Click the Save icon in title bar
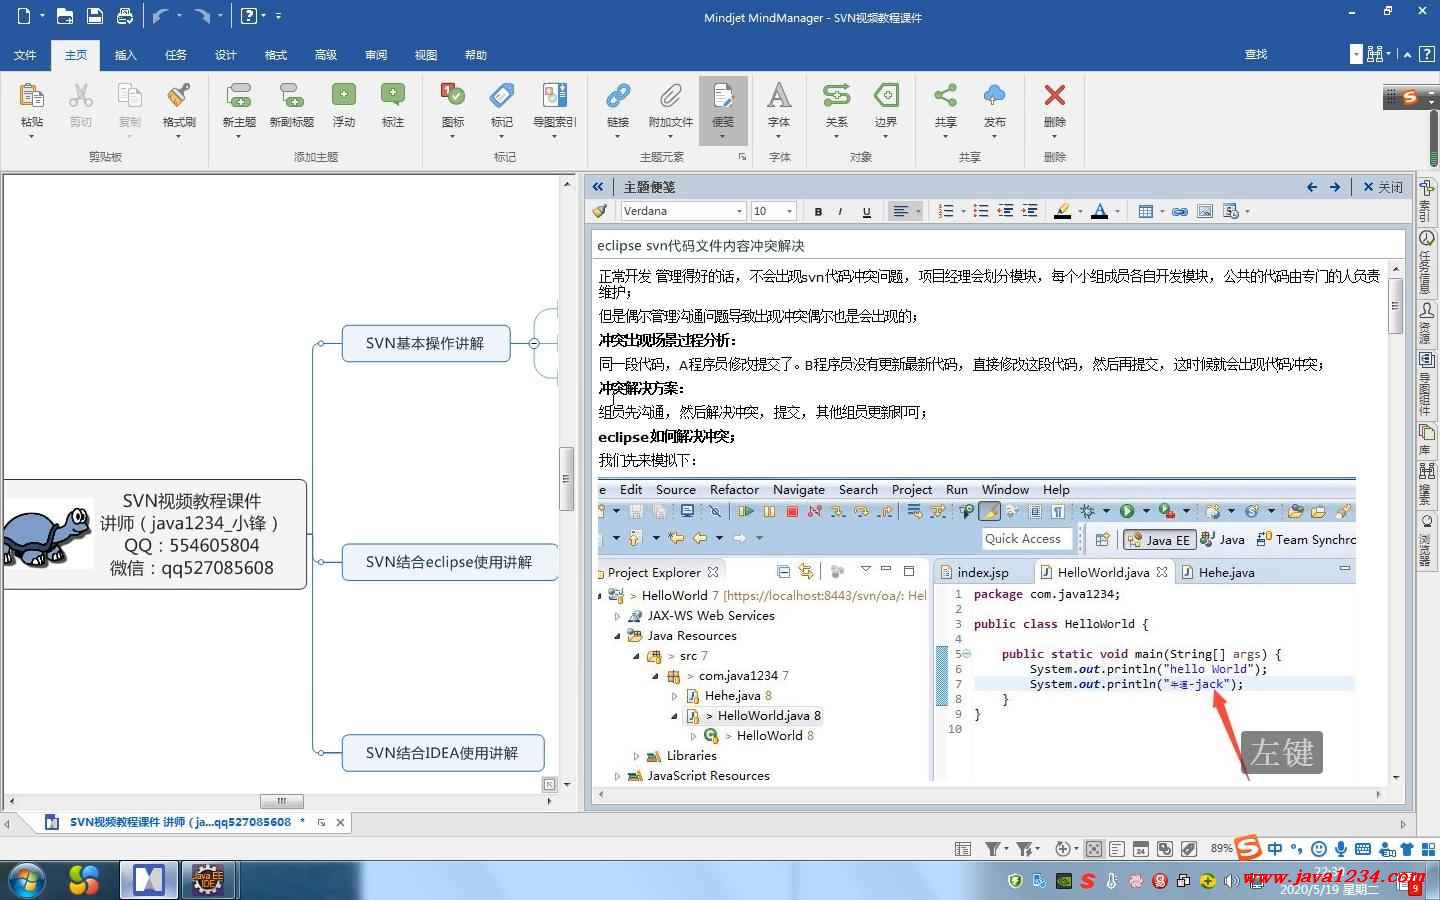This screenshot has width=1440, height=900. click(94, 16)
